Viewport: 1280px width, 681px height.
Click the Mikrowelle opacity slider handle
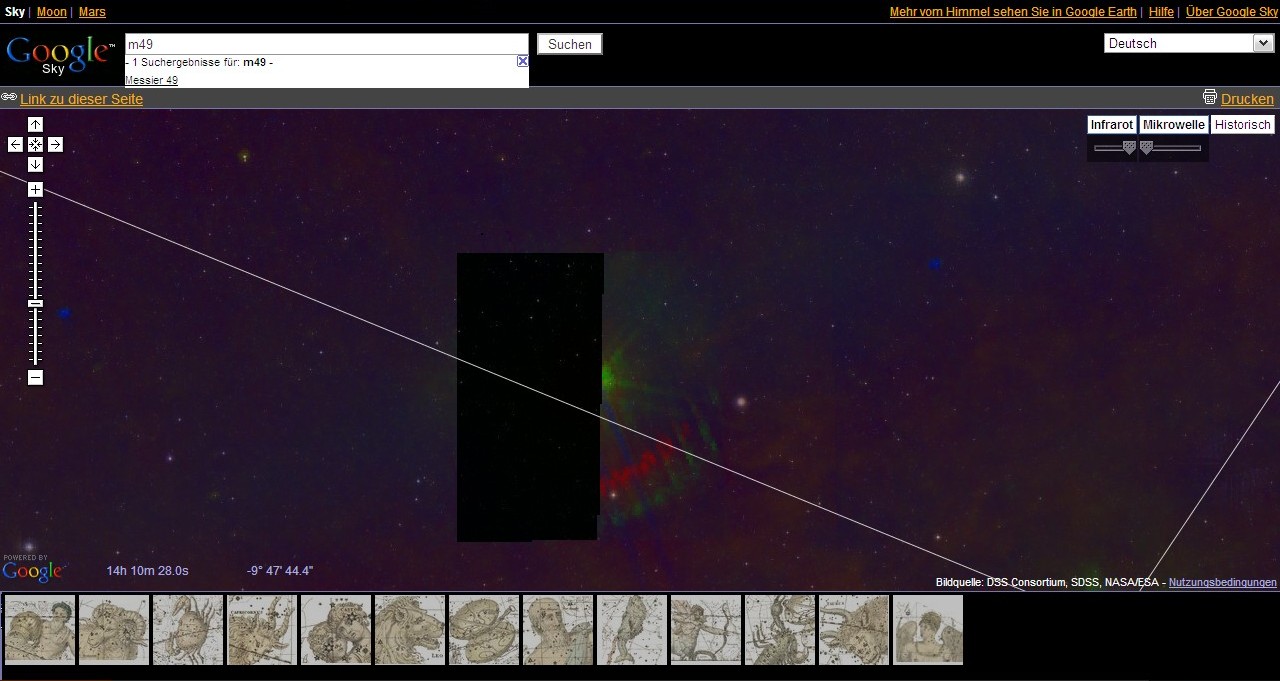pos(1146,147)
